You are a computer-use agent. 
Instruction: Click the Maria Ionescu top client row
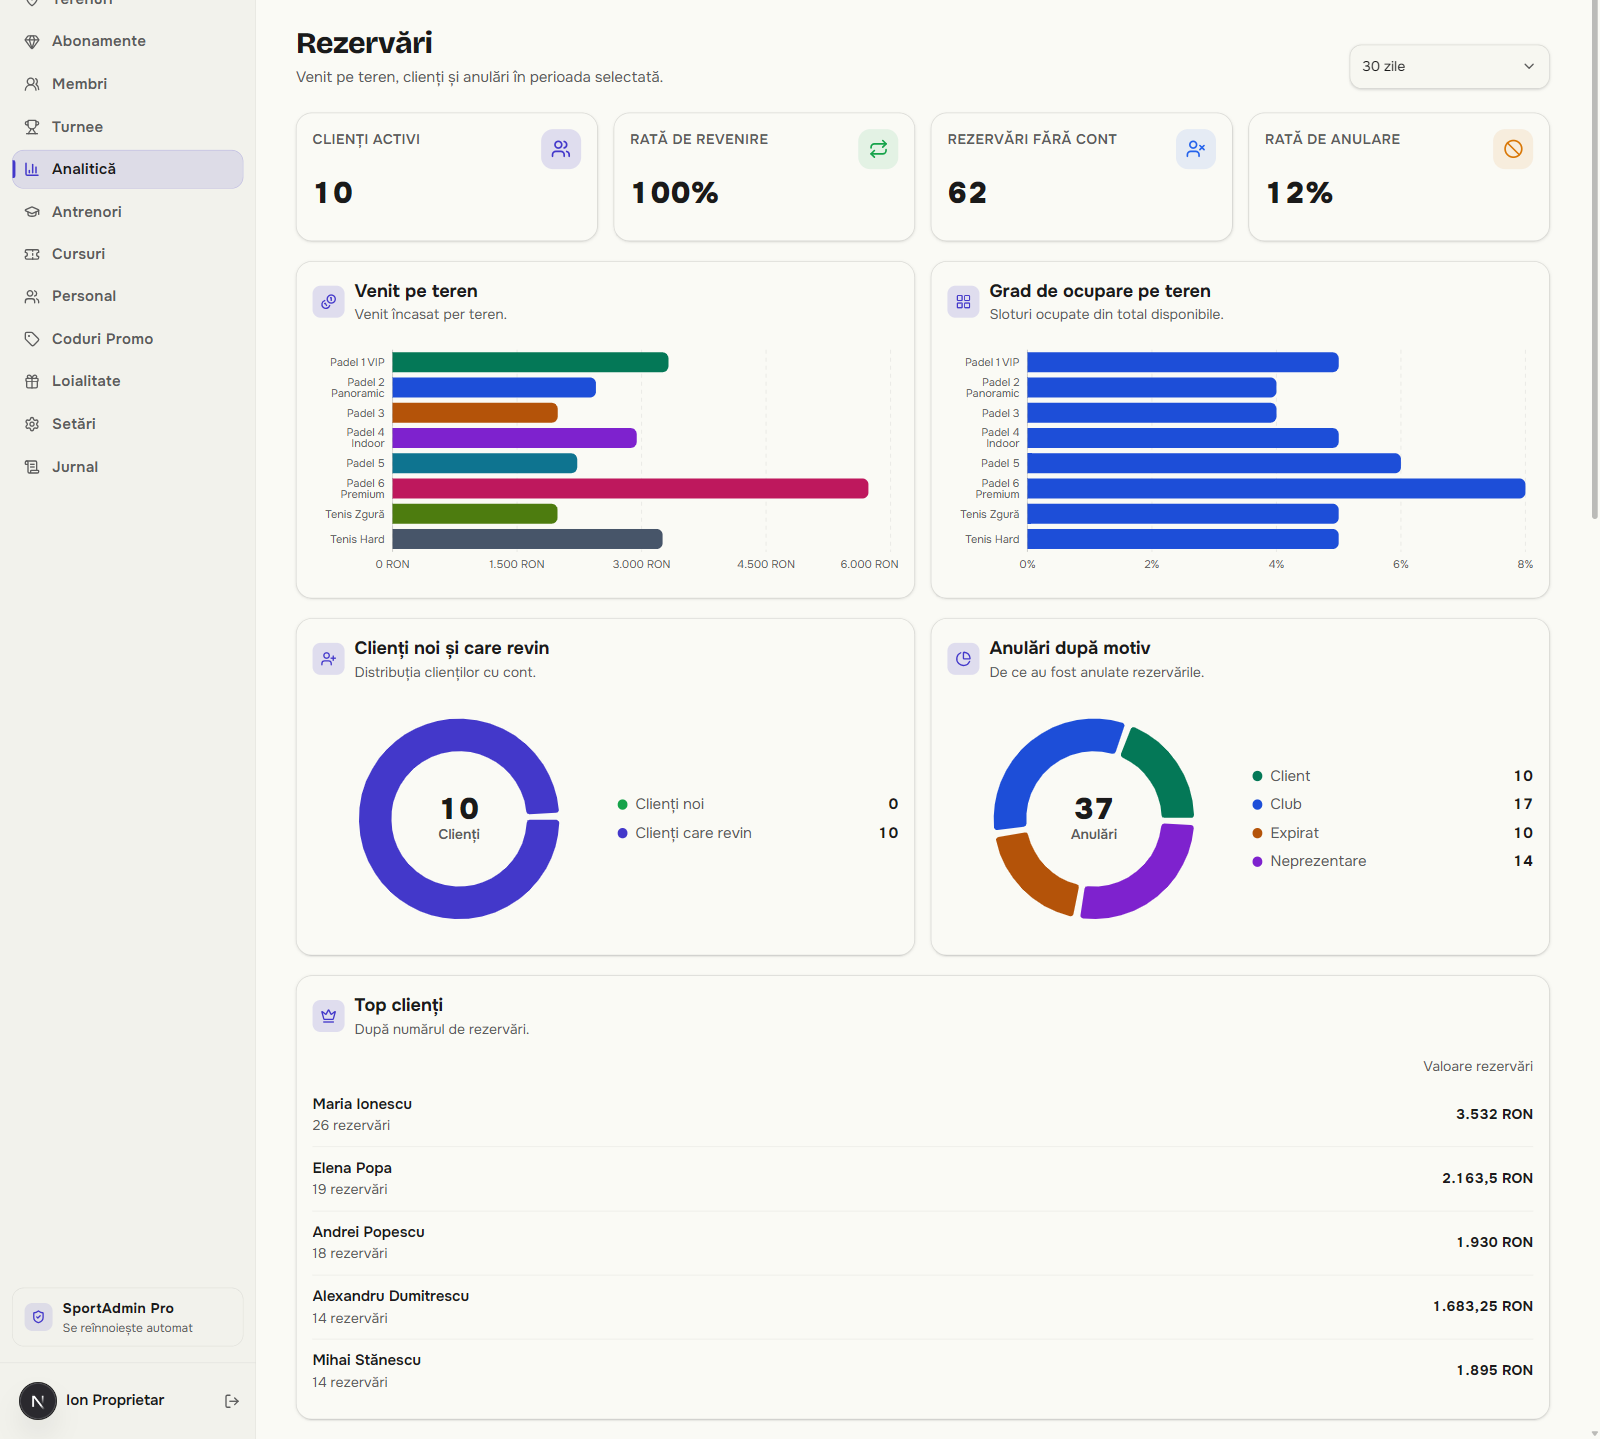coord(922,1114)
